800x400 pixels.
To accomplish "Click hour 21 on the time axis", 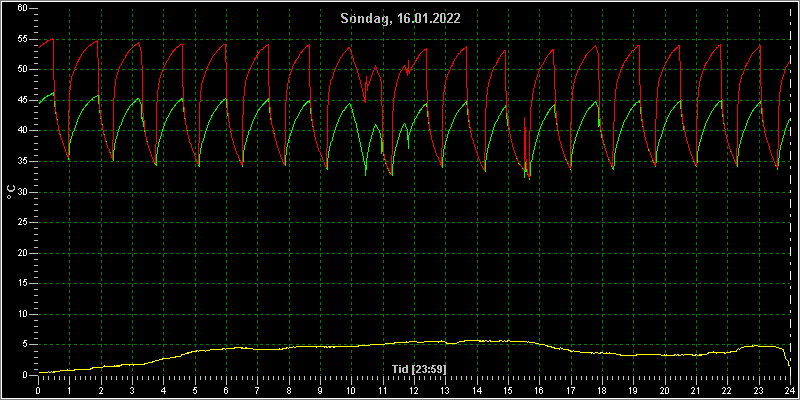I will tap(696, 389).
